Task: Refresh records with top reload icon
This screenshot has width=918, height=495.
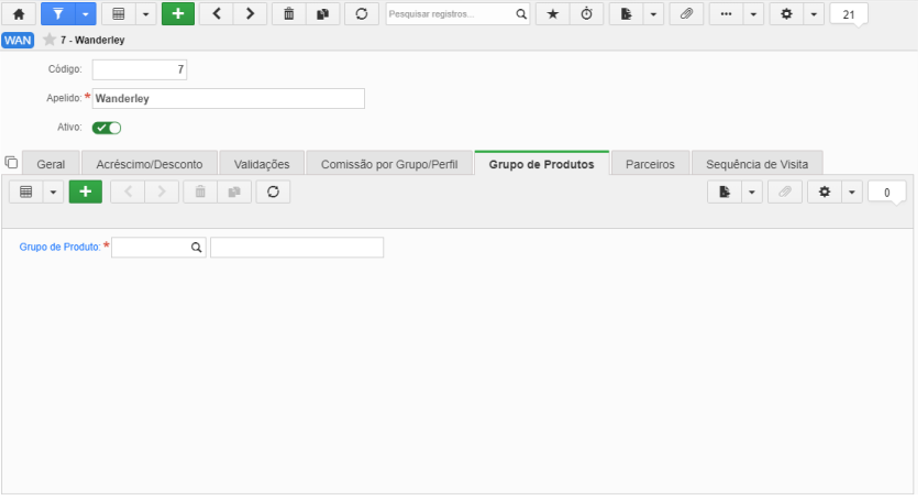Action: click(x=361, y=14)
